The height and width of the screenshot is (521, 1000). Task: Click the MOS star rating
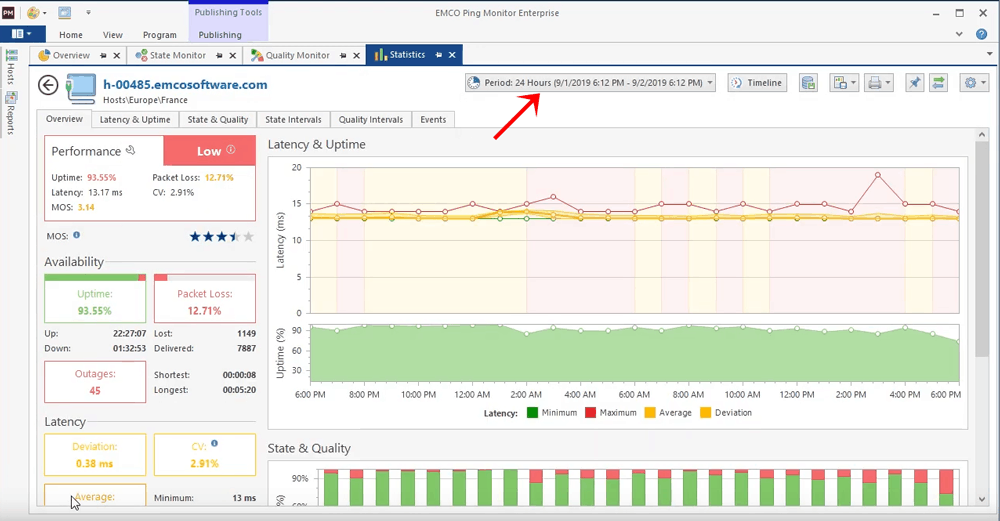click(221, 237)
